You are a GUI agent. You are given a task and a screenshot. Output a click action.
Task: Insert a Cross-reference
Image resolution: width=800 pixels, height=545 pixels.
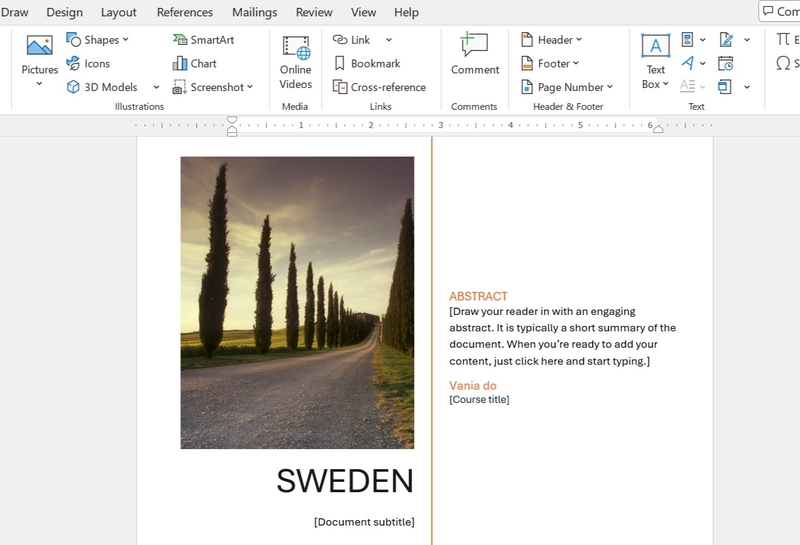379,87
